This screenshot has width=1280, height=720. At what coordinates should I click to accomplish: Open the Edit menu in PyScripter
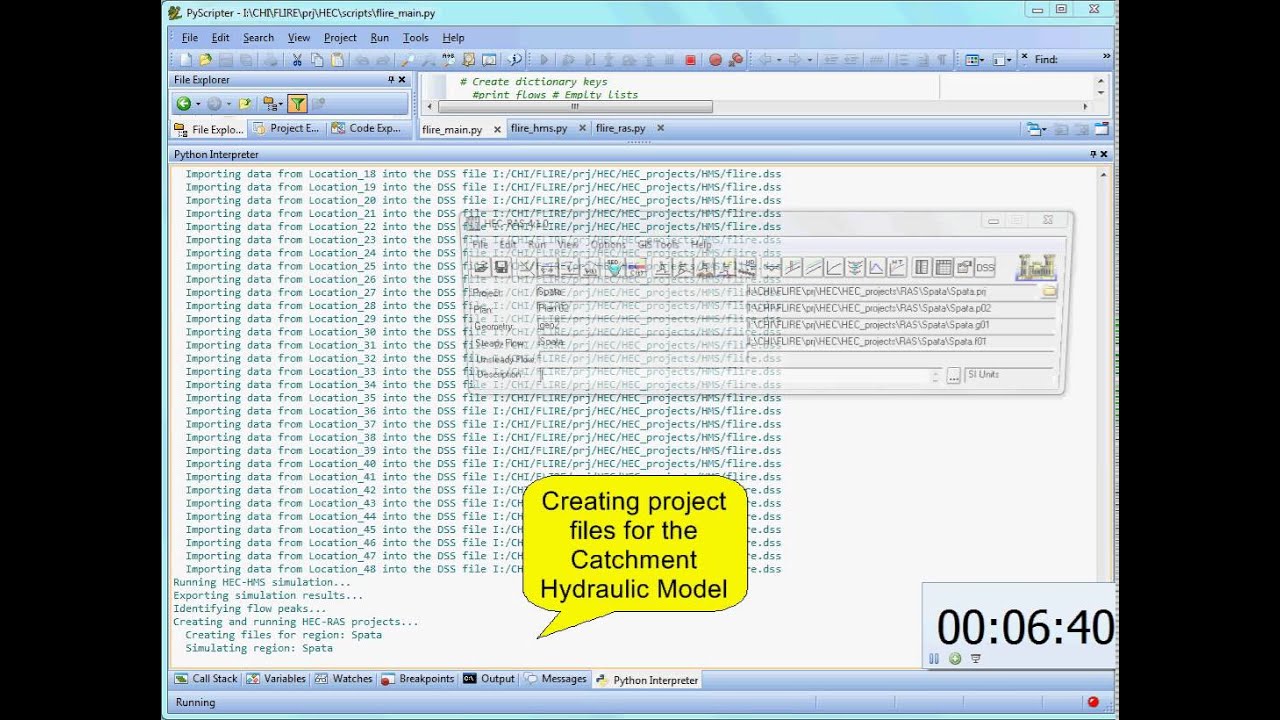[x=220, y=37]
